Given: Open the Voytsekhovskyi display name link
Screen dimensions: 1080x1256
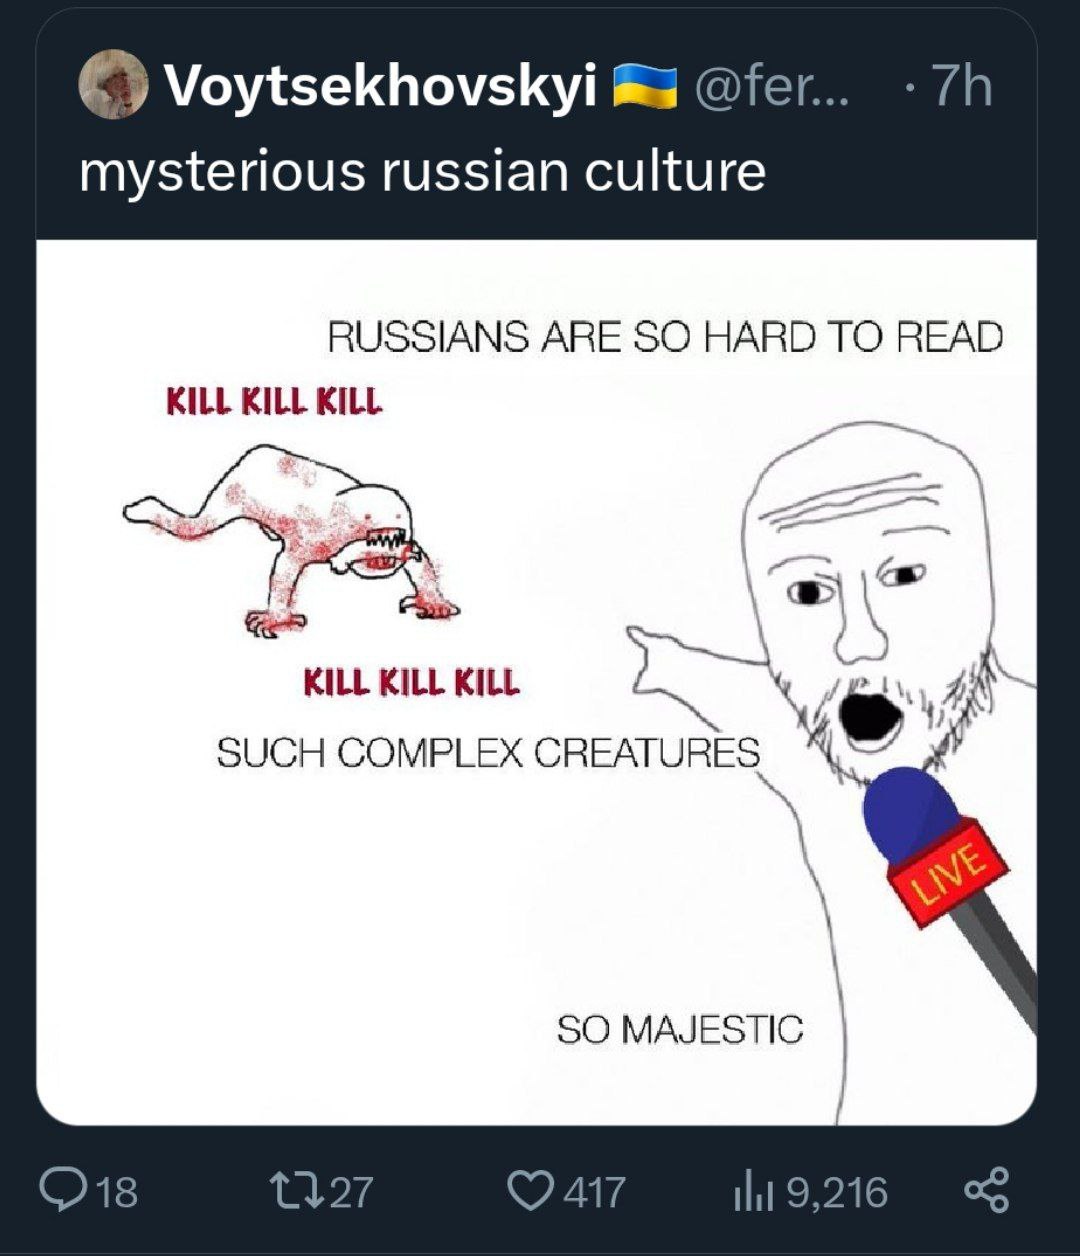Looking at the screenshot, I should 380,86.
